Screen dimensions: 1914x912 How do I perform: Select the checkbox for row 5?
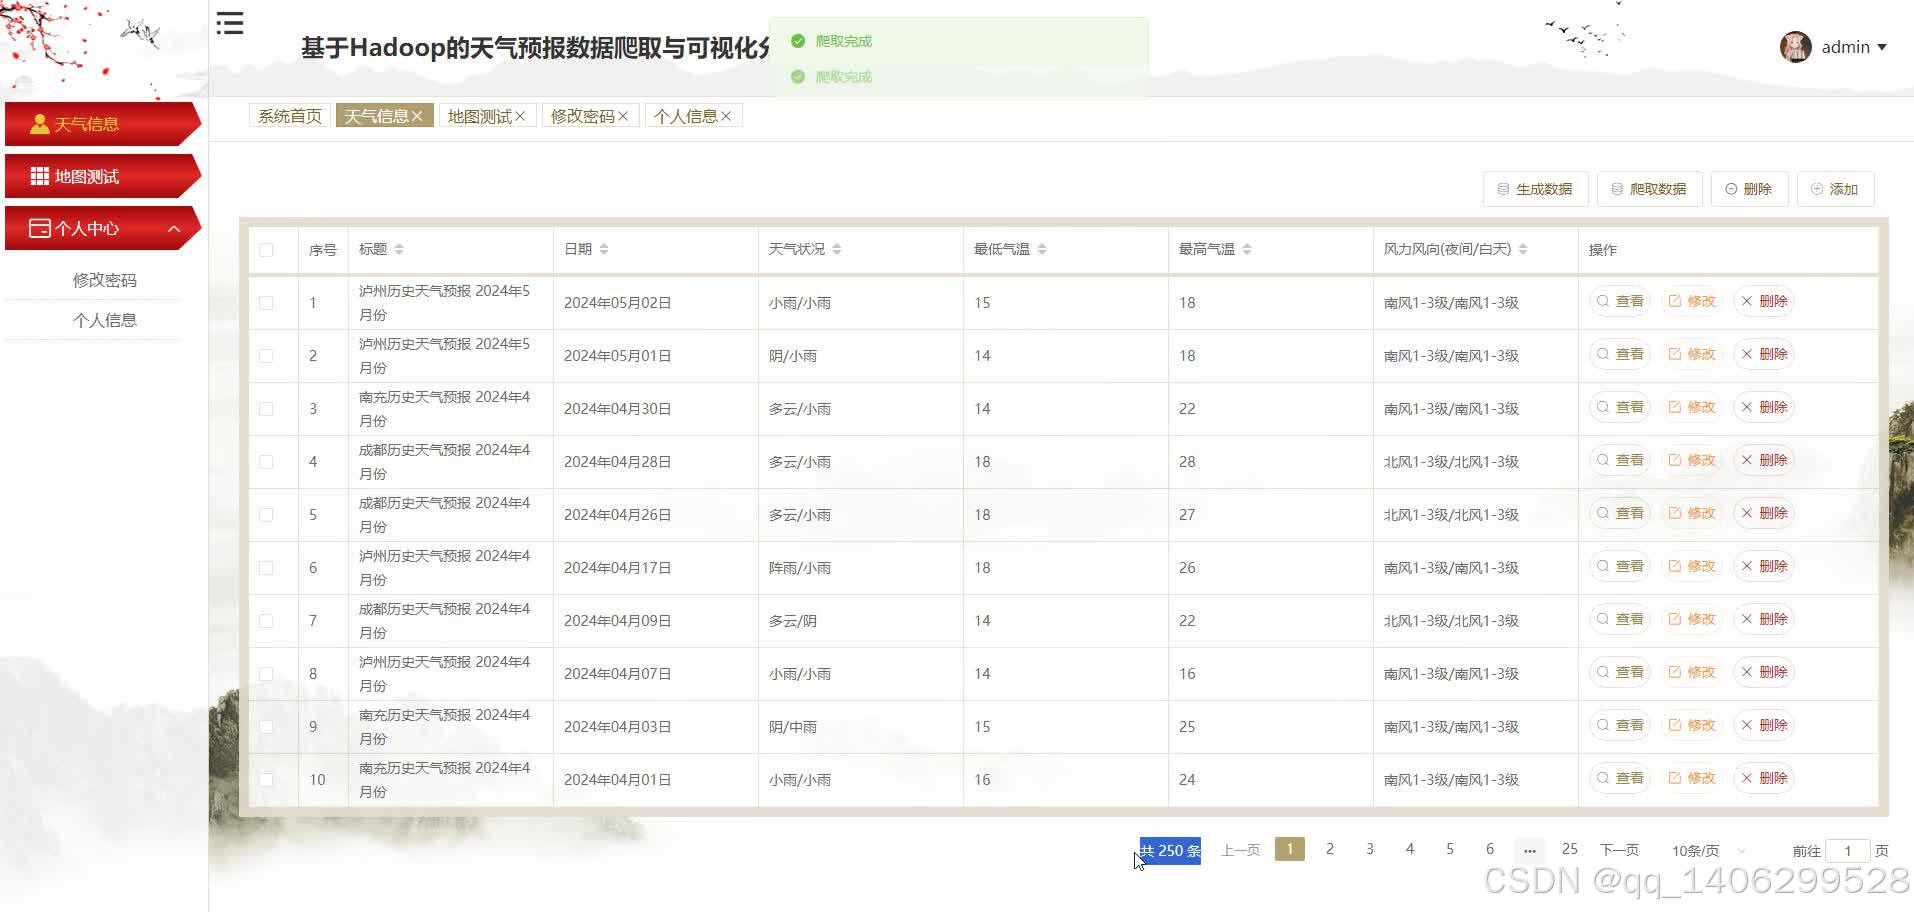[x=266, y=515]
